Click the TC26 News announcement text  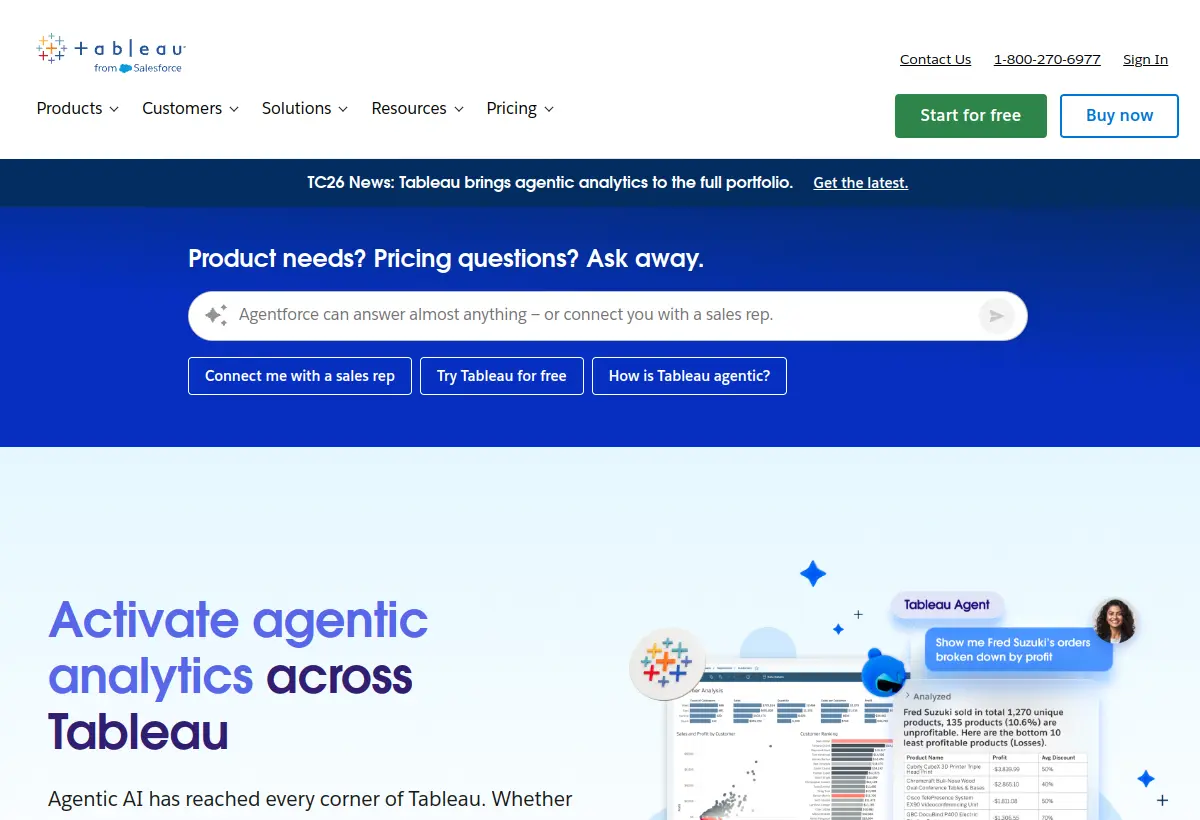(x=550, y=183)
